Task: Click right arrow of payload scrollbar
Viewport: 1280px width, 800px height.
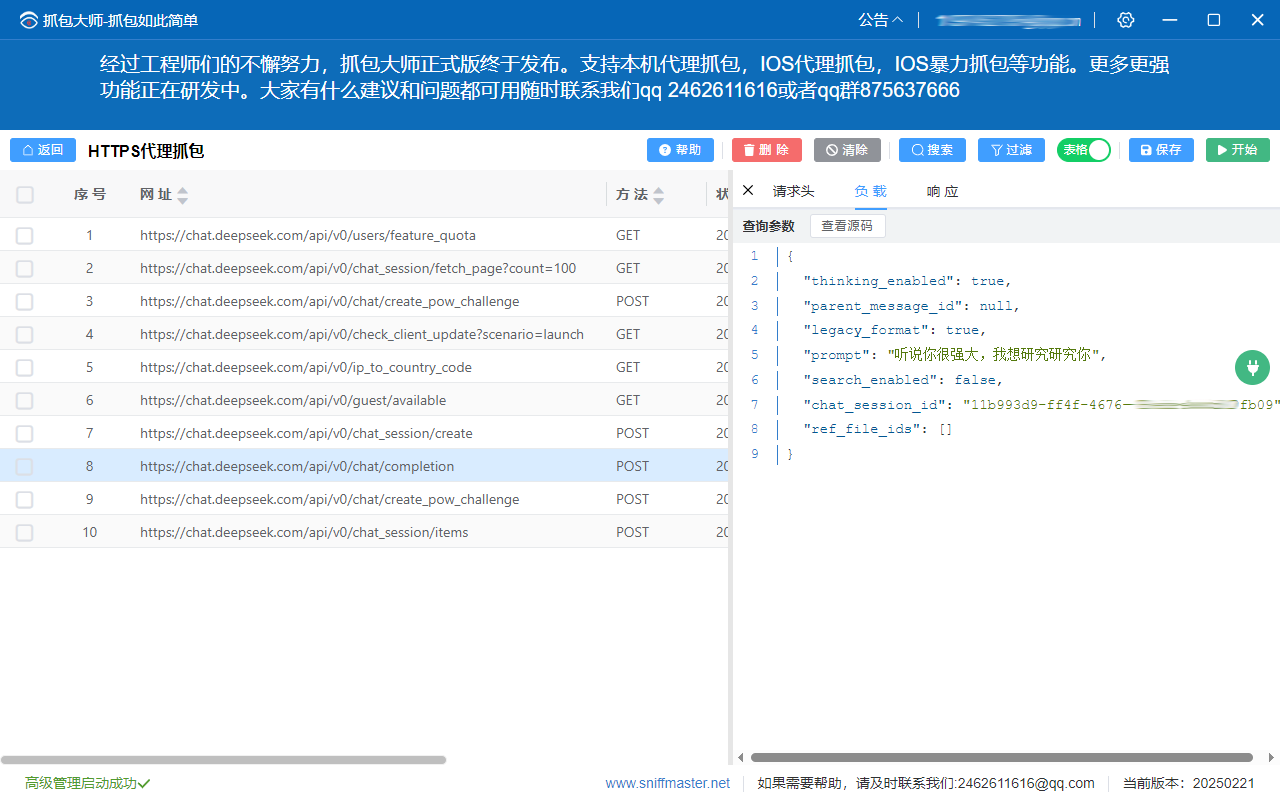Action: pos(1271,758)
